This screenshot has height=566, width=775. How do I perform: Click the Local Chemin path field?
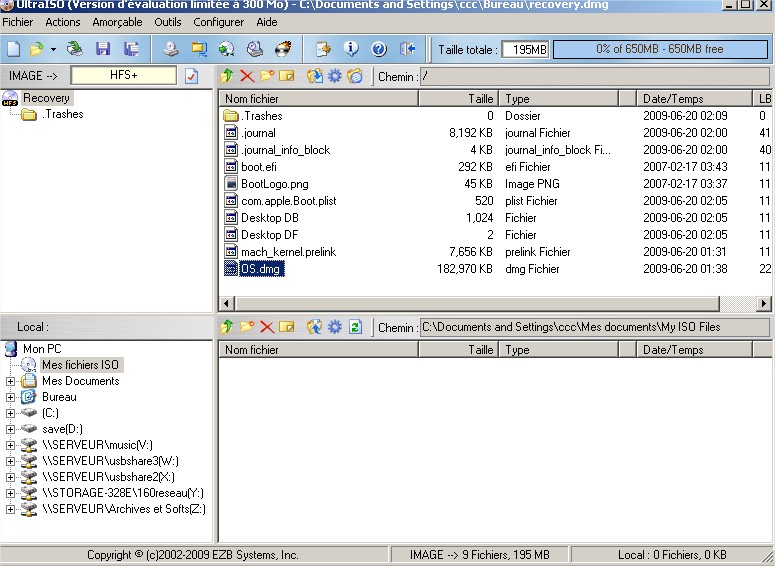pyautogui.click(x=595, y=327)
